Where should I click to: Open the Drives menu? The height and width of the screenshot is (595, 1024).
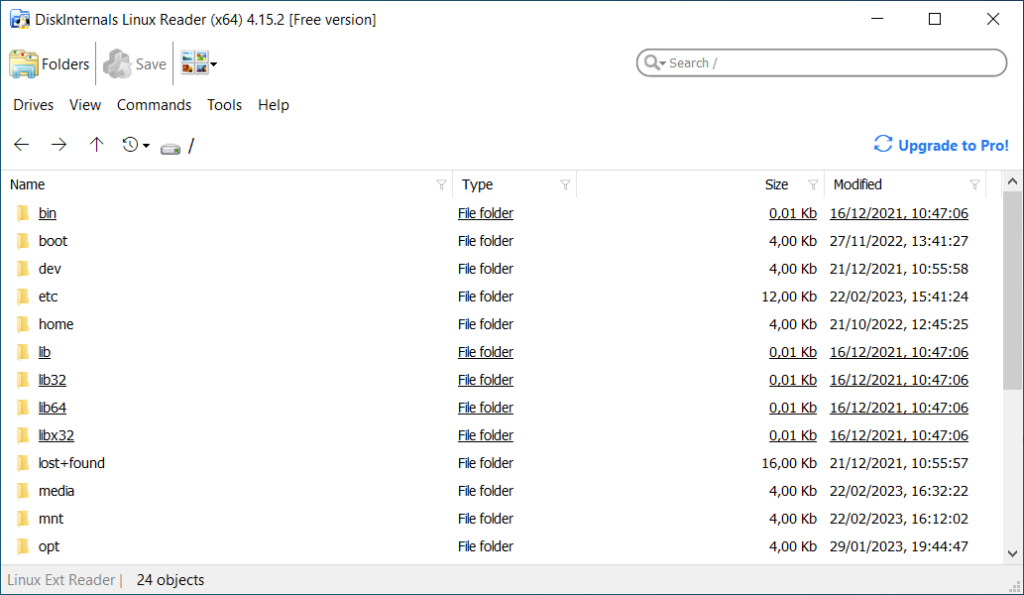(33, 105)
